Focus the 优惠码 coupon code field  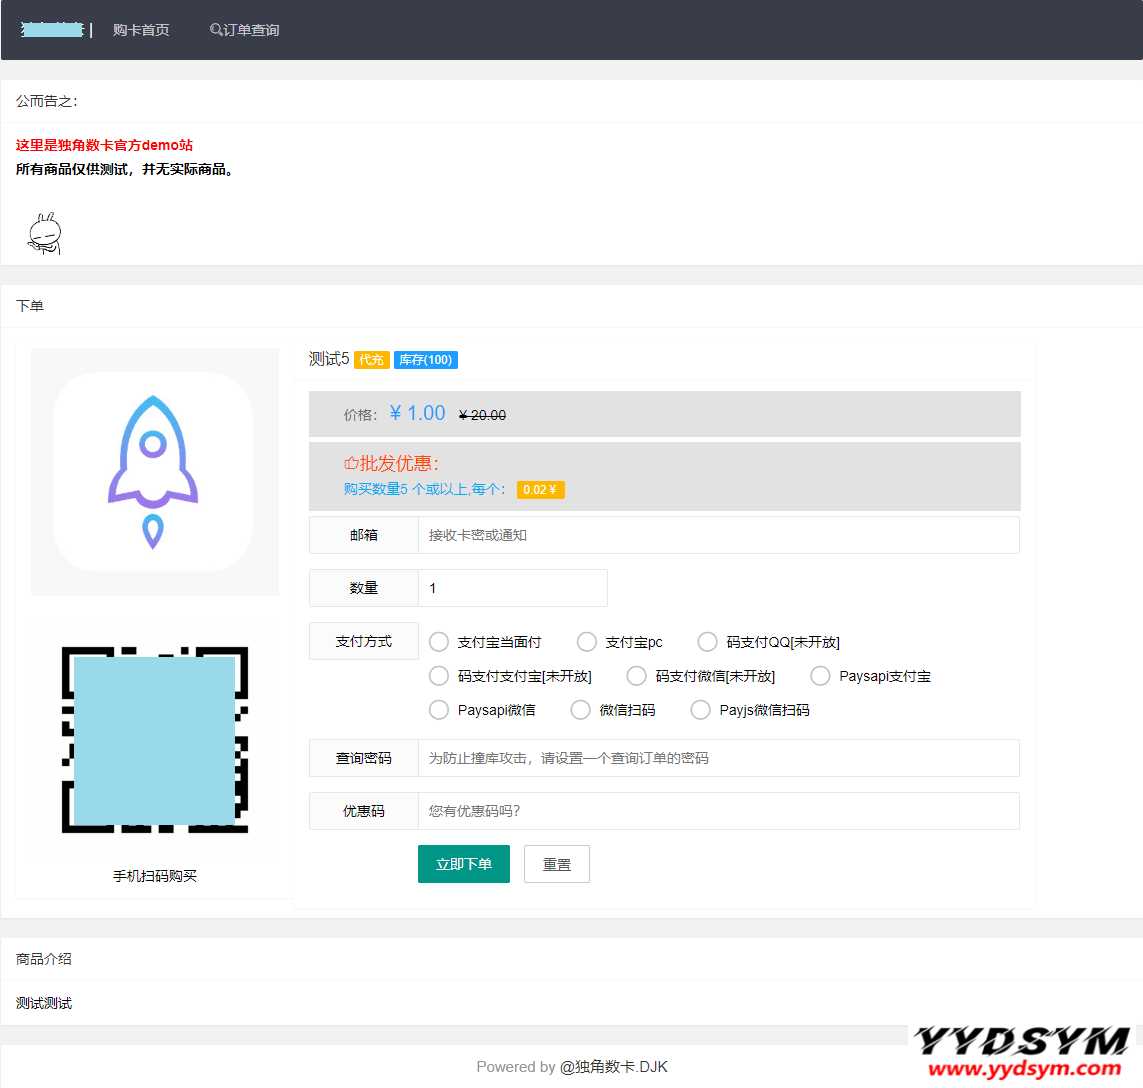718,811
